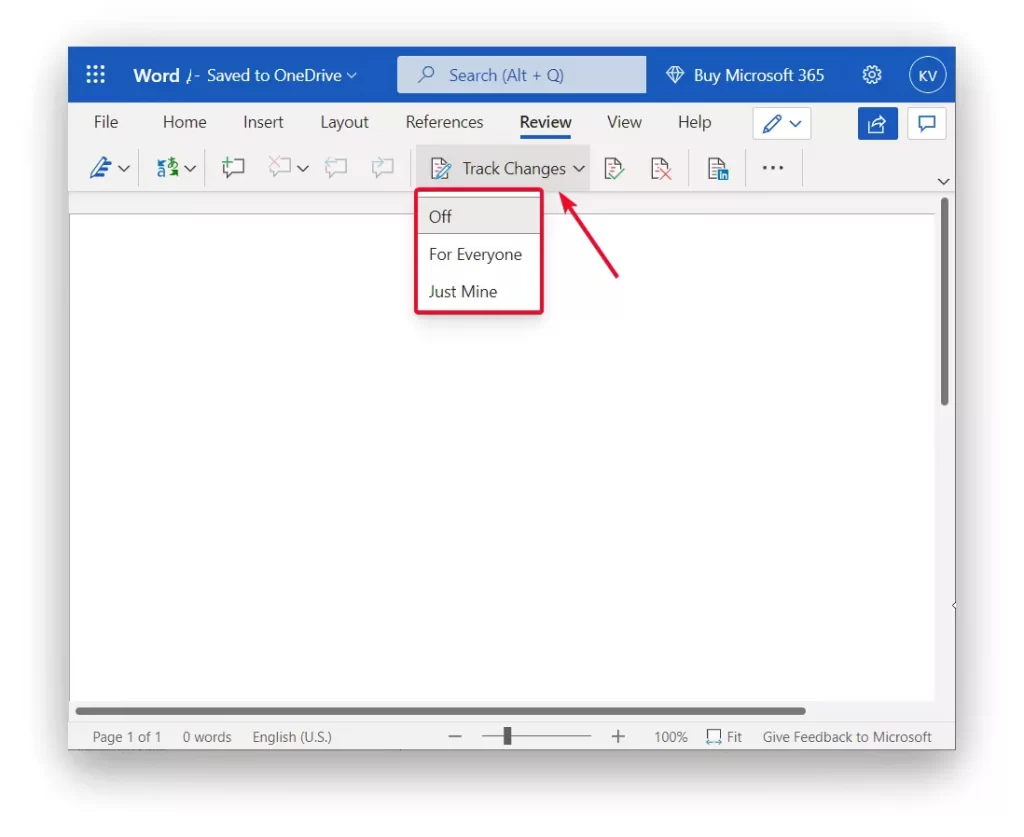Expand the Saved to OneDrive chevron
This screenshot has height=837, width=1024.
(352, 75)
